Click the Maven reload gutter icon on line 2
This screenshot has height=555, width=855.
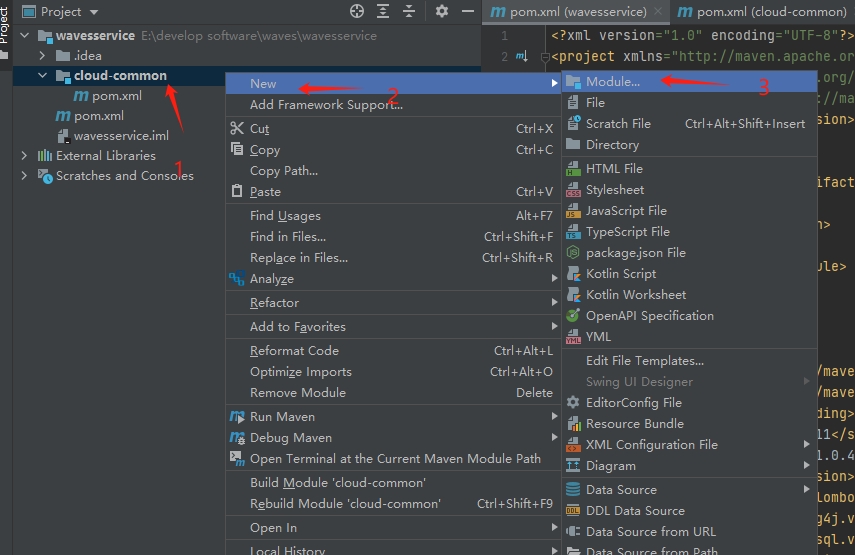pos(522,56)
